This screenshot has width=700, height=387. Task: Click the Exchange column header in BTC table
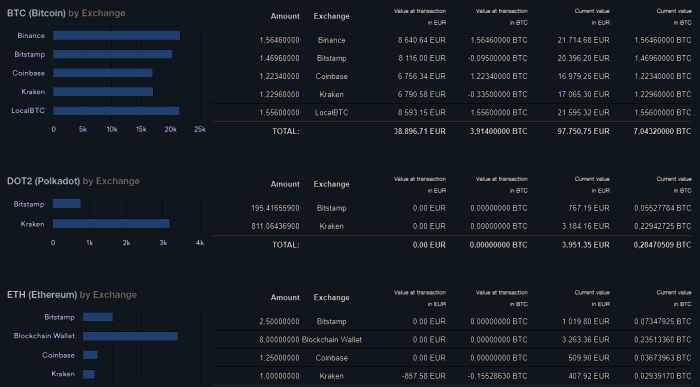coord(331,16)
